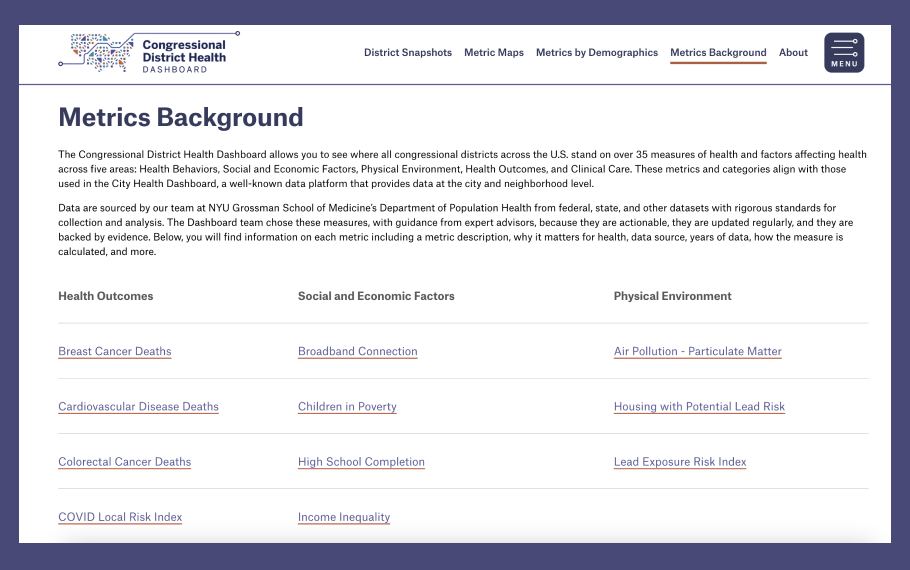Open High School Completion metric
The height and width of the screenshot is (570, 910).
pyautogui.click(x=361, y=462)
